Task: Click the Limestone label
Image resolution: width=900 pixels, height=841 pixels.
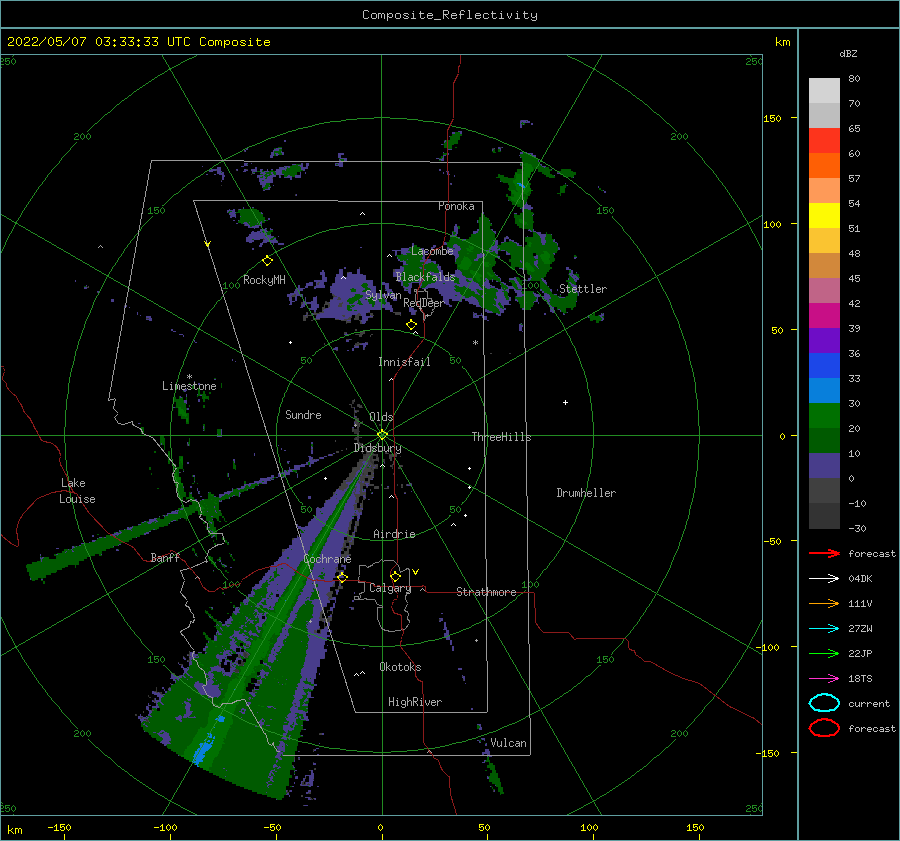Action: 189,386
